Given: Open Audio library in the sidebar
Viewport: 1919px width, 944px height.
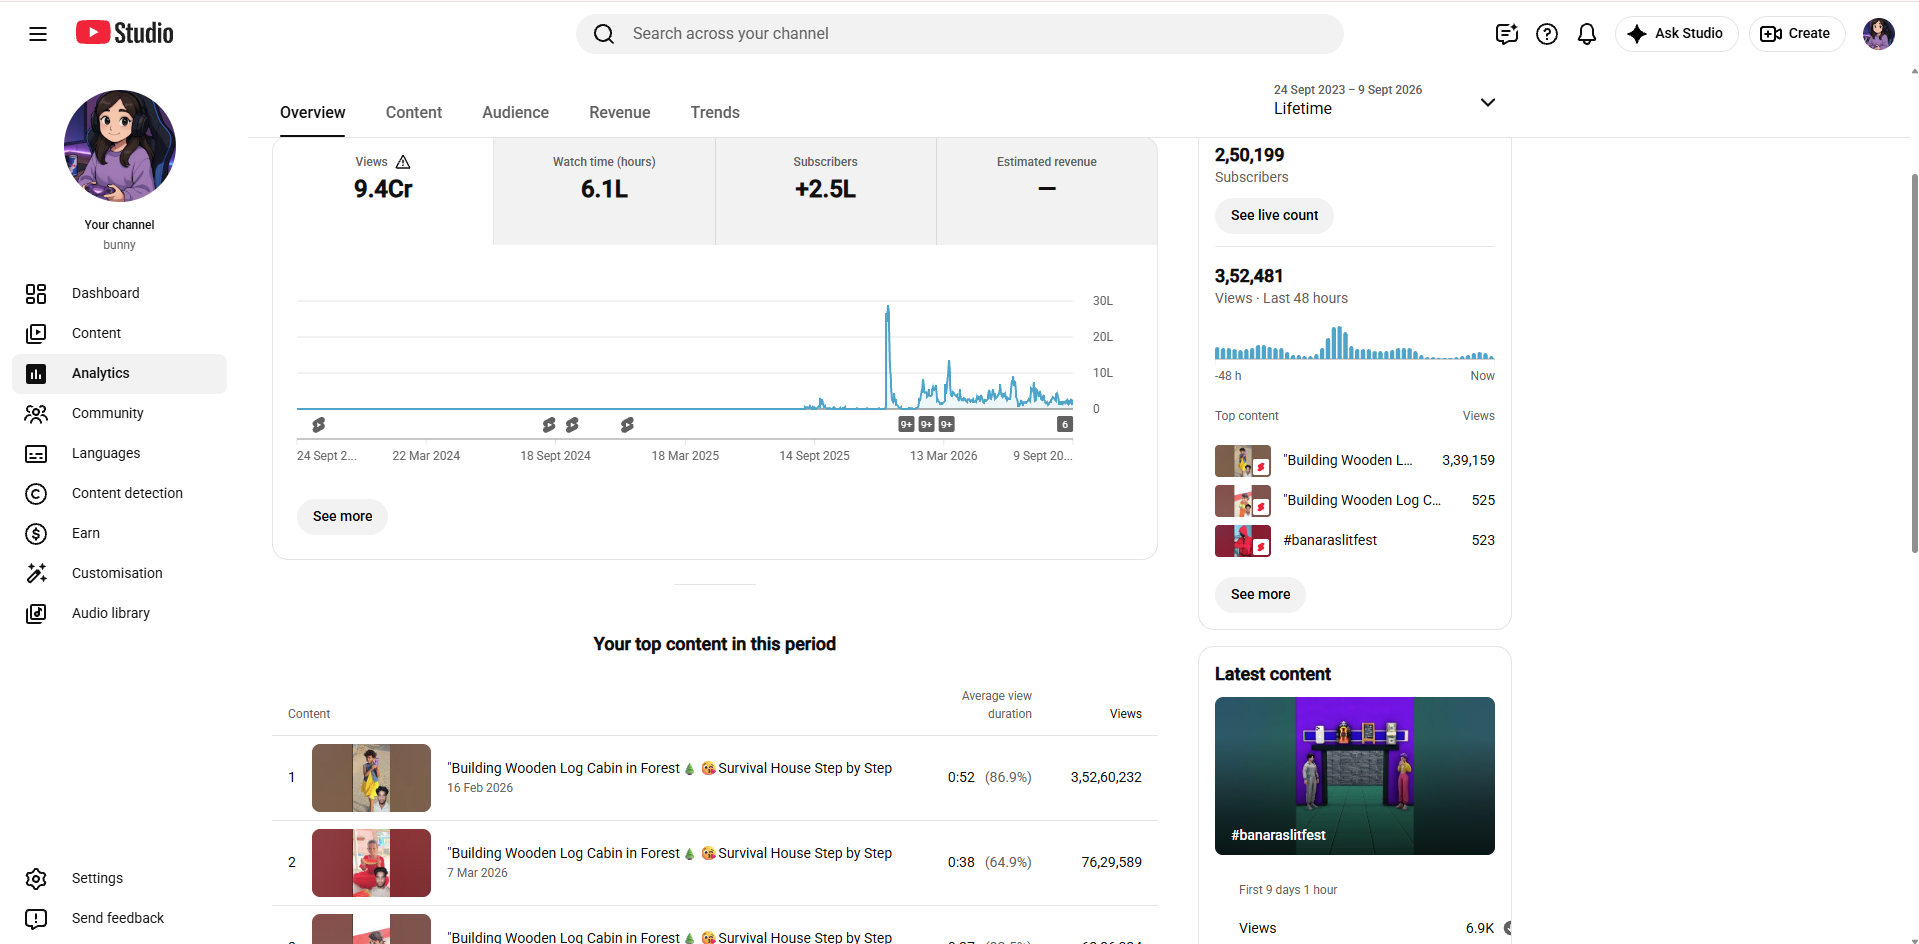Looking at the screenshot, I should click(120, 613).
